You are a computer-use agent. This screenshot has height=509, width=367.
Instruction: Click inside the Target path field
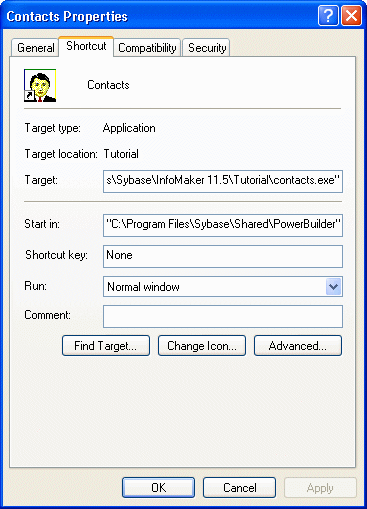pyautogui.click(x=223, y=181)
